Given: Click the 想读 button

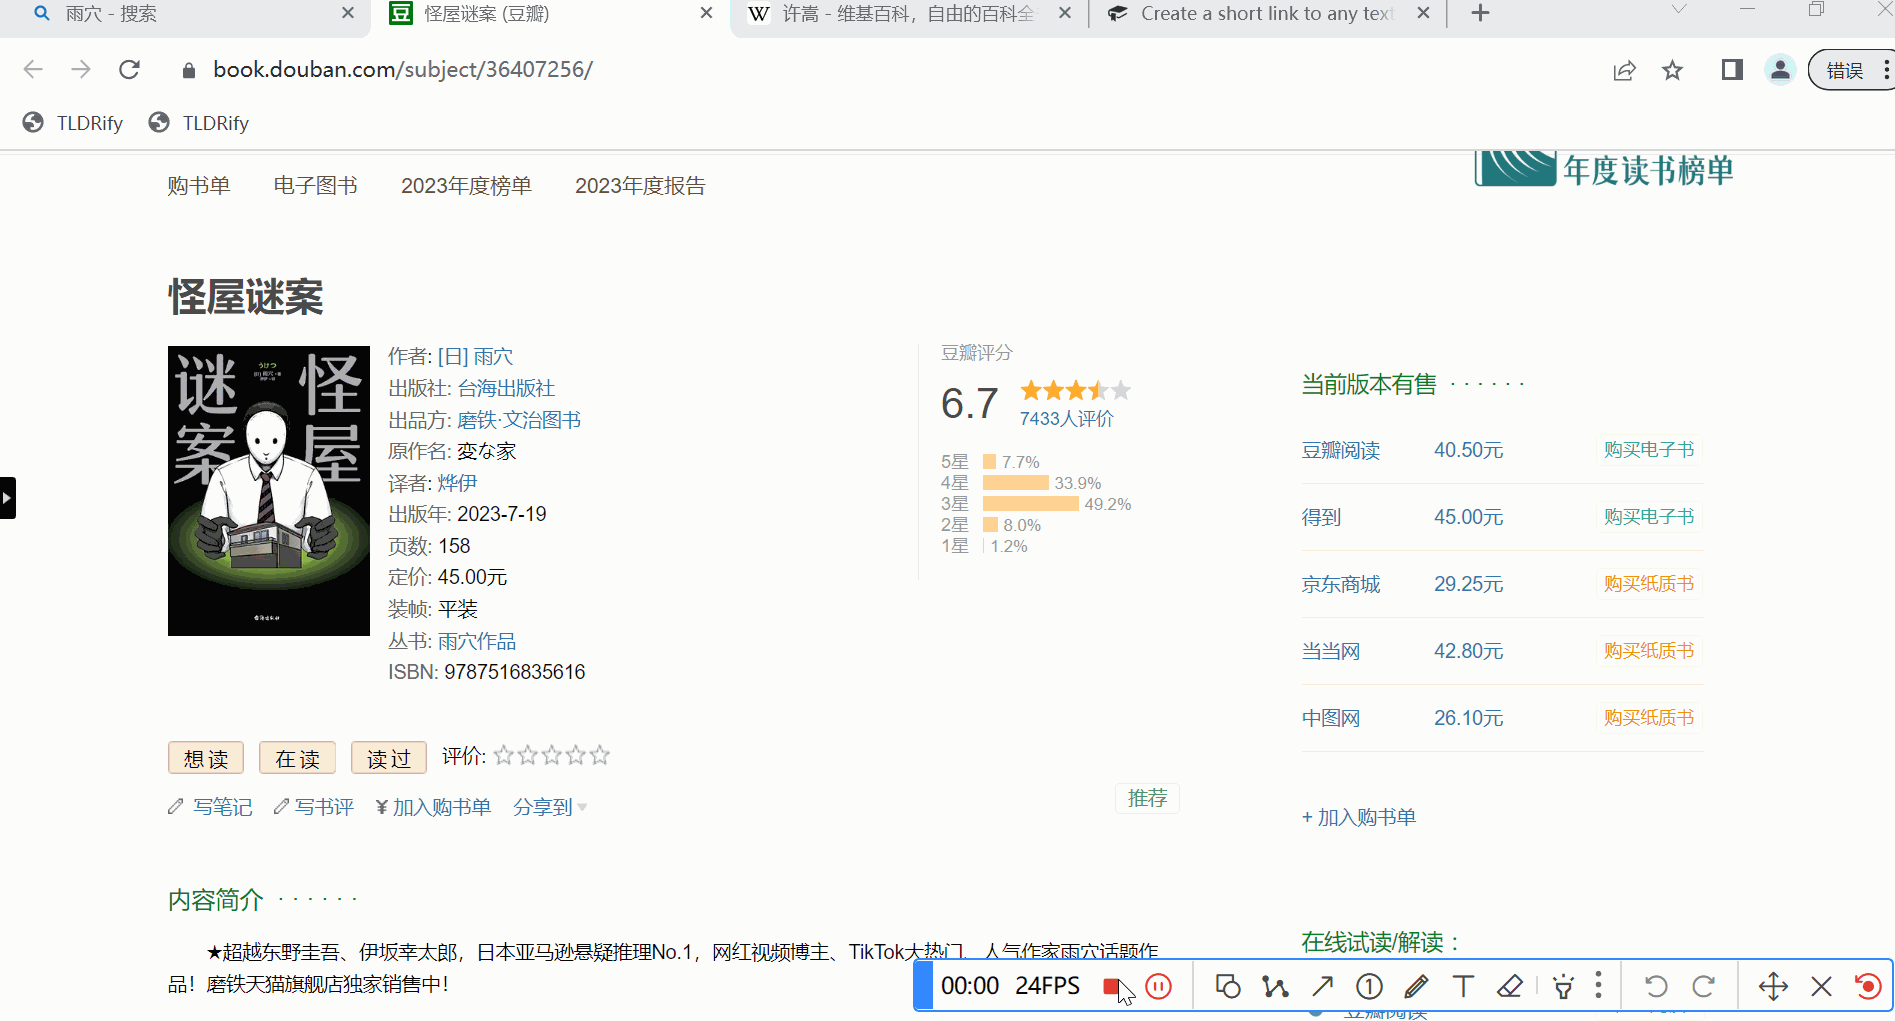Looking at the screenshot, I should (206, 759).
